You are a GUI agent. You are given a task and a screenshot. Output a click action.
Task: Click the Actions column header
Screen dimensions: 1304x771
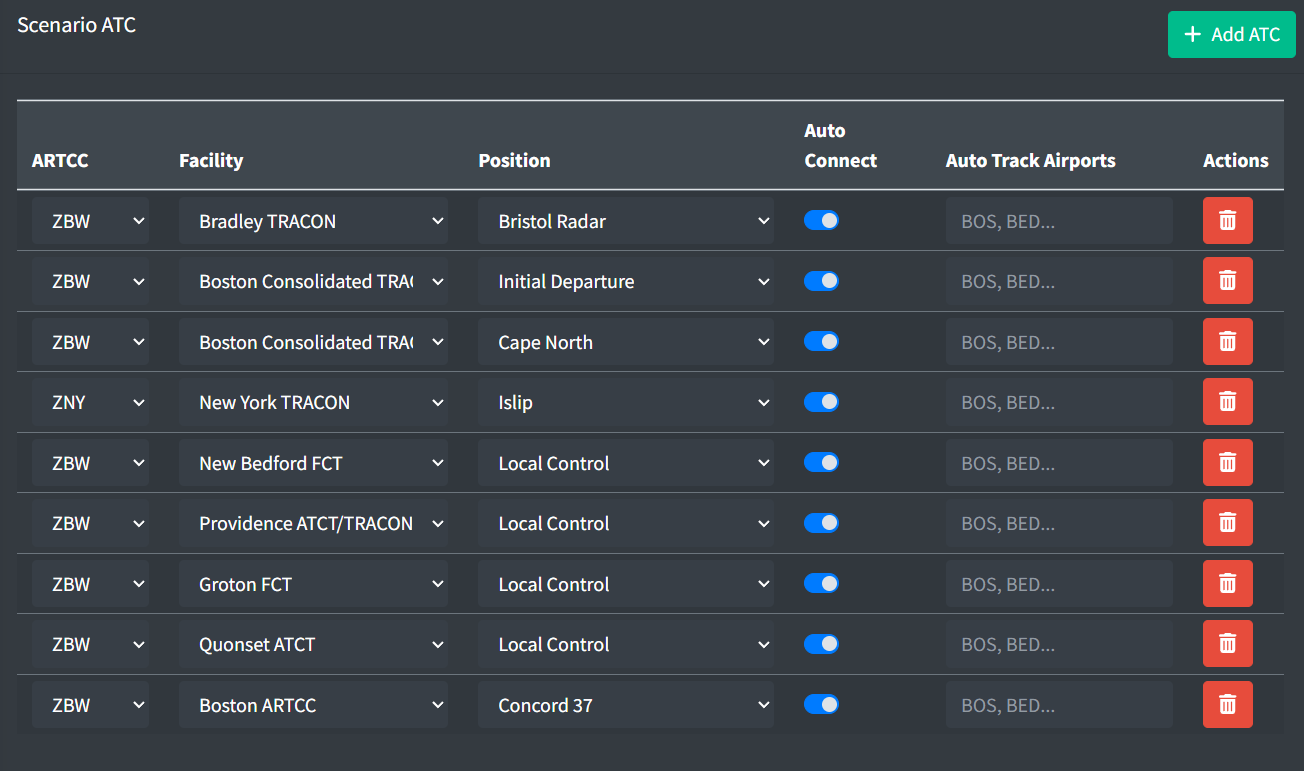pos(1236,160)
